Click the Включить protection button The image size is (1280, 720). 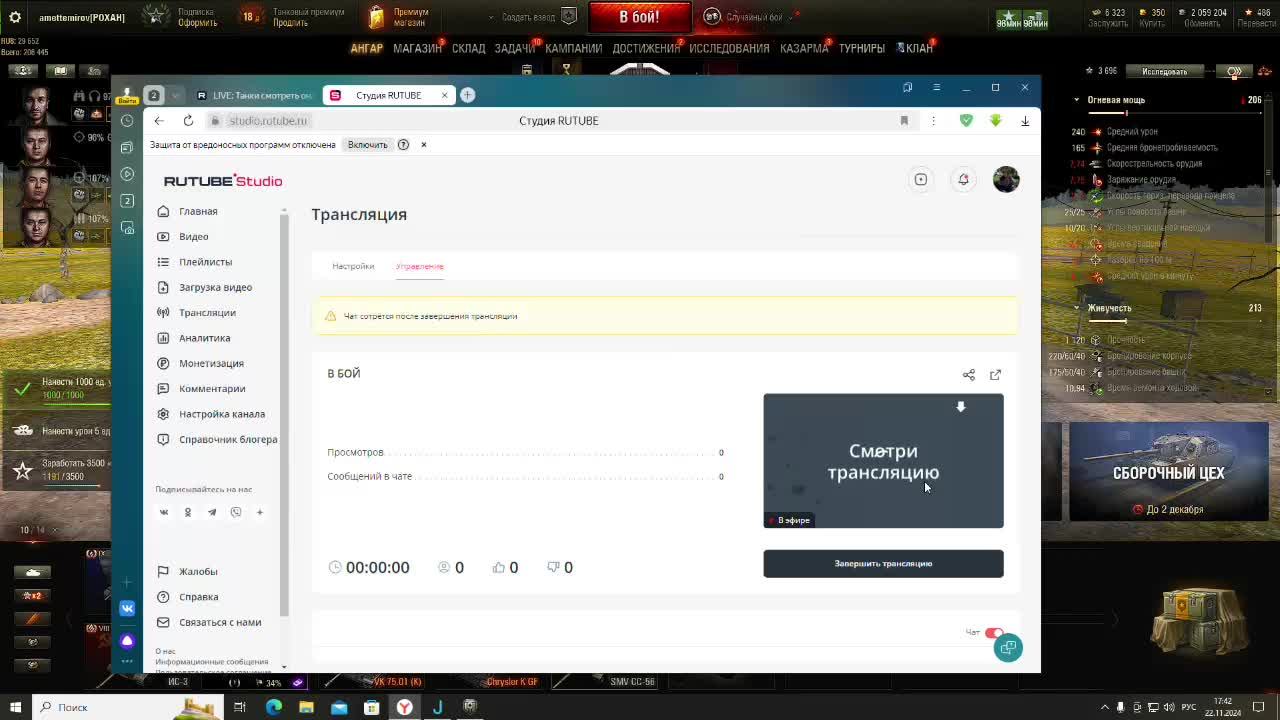point(367,145)
